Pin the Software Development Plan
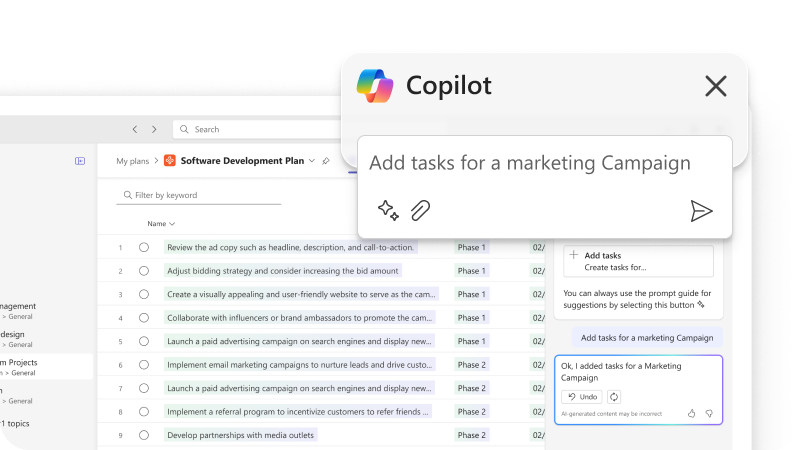Viewport: 800px width, 450px height. 326,161
